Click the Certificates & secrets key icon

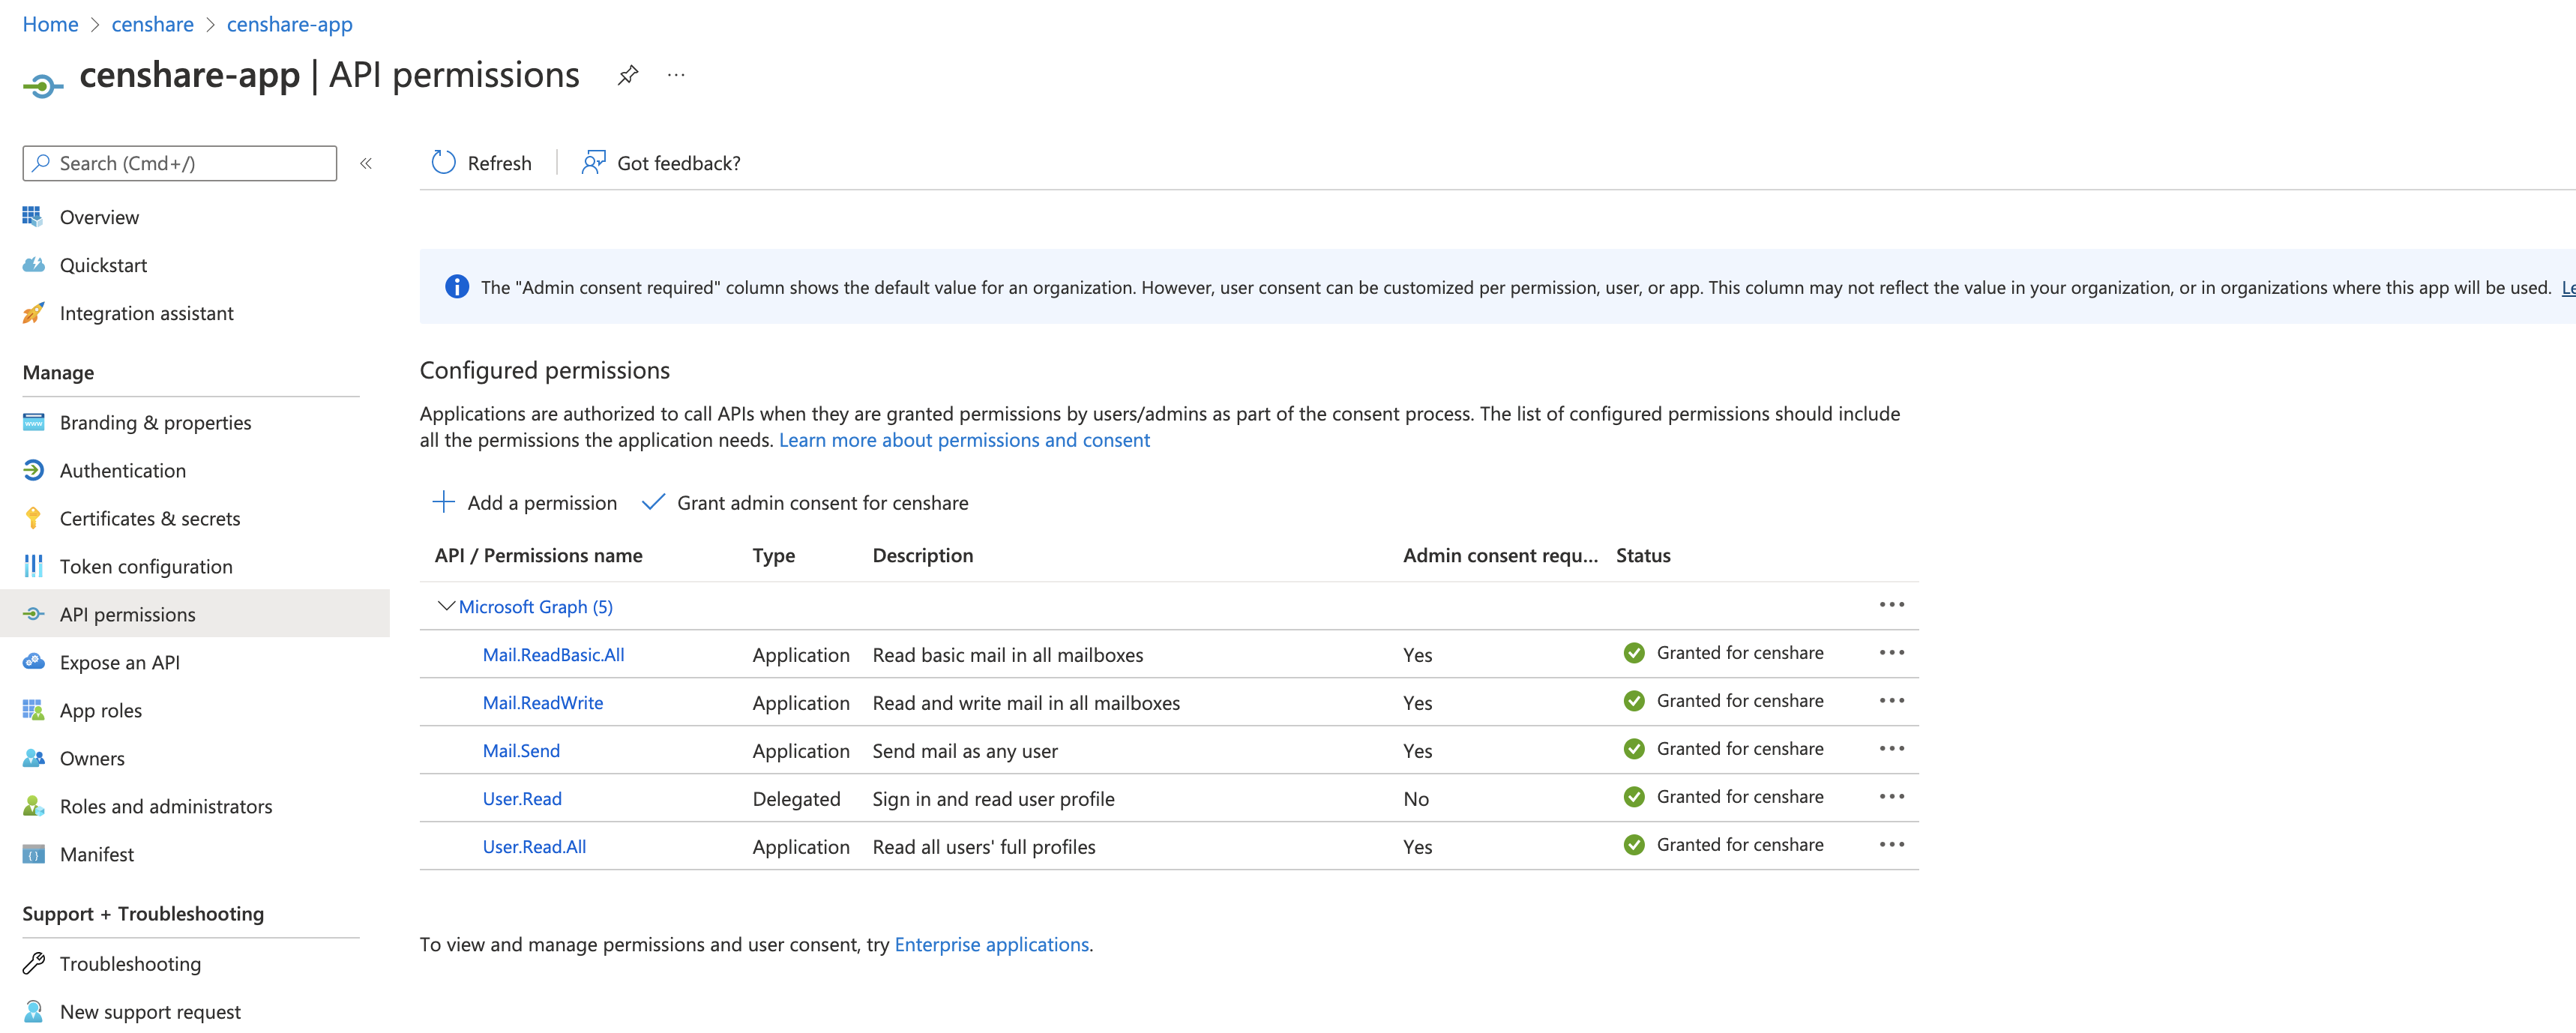point(33,518)
